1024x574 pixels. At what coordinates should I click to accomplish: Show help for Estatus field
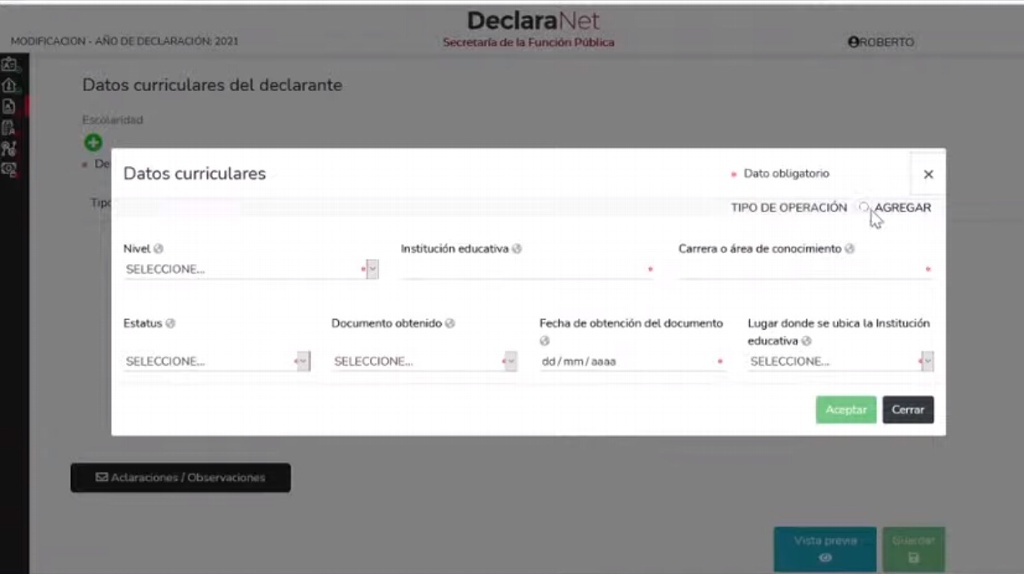click(170, 323)
